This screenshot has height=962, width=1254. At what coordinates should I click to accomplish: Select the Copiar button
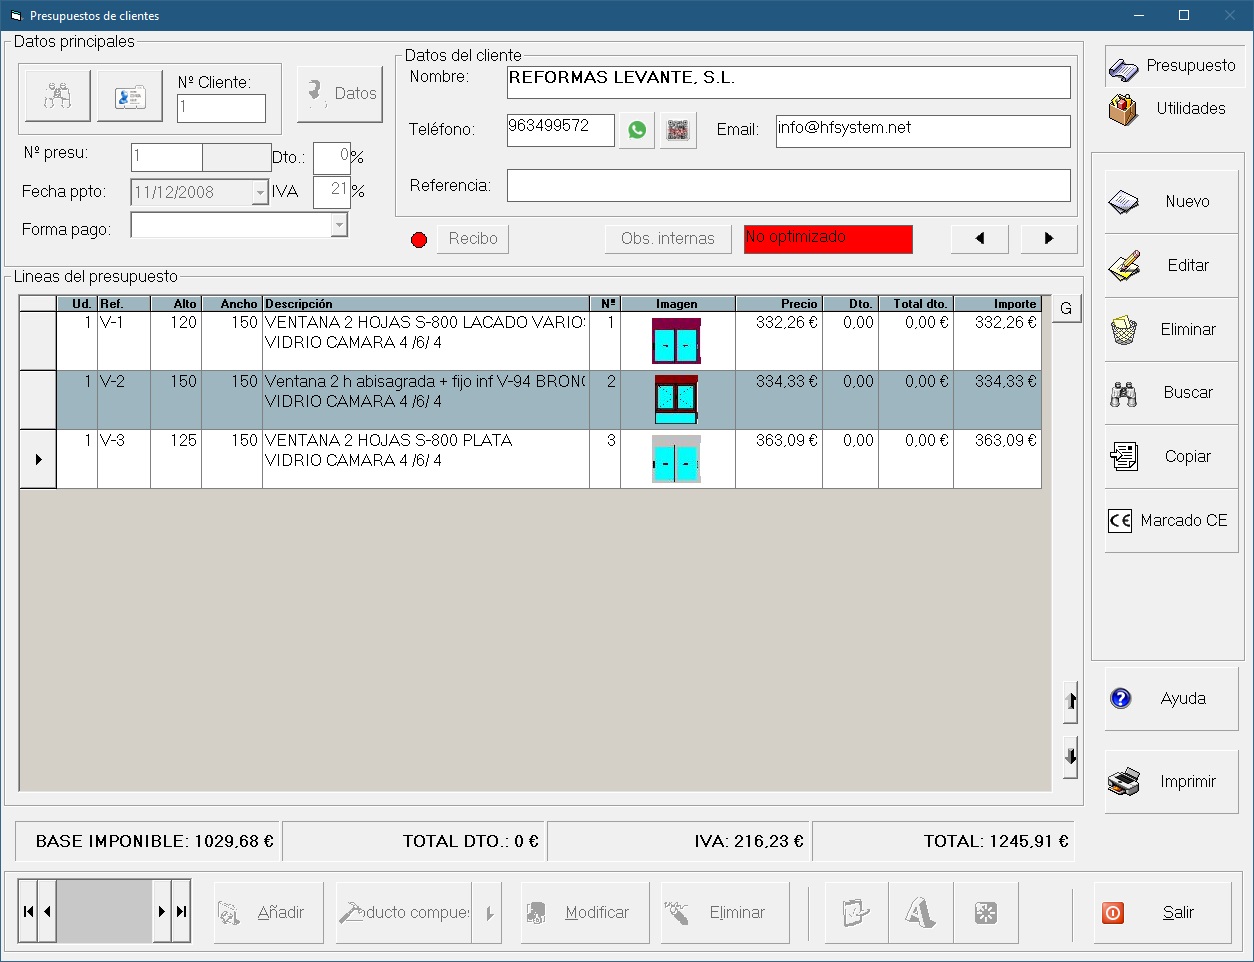[1171, 457]
